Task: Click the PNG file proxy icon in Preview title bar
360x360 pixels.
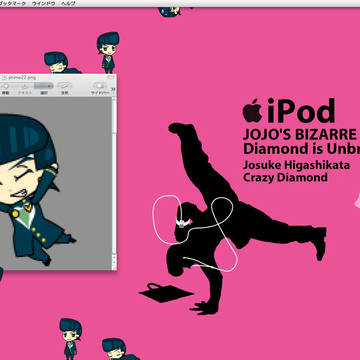Action: (4, 78)
